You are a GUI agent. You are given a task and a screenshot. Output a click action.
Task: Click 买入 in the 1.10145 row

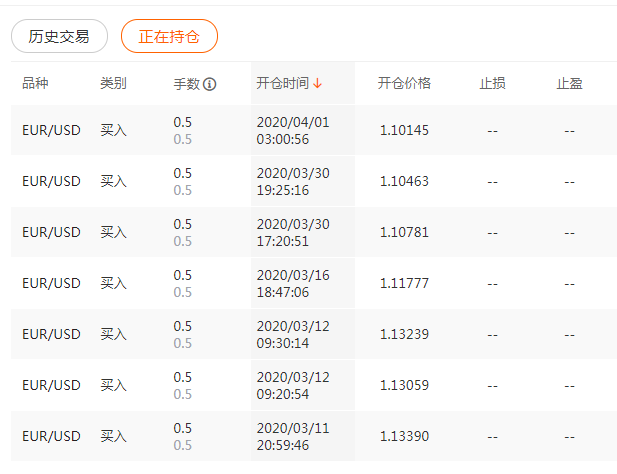coord(113,130)
